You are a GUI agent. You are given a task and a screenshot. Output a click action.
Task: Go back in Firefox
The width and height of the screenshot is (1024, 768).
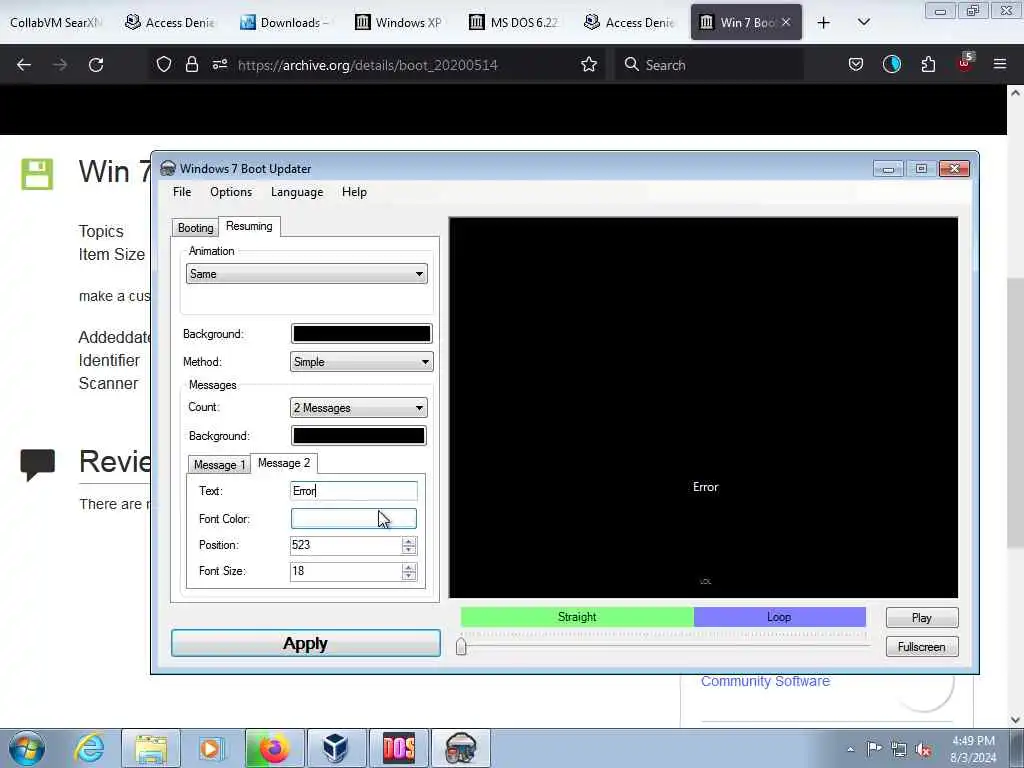pyautogui.click(x=24, y=65)
